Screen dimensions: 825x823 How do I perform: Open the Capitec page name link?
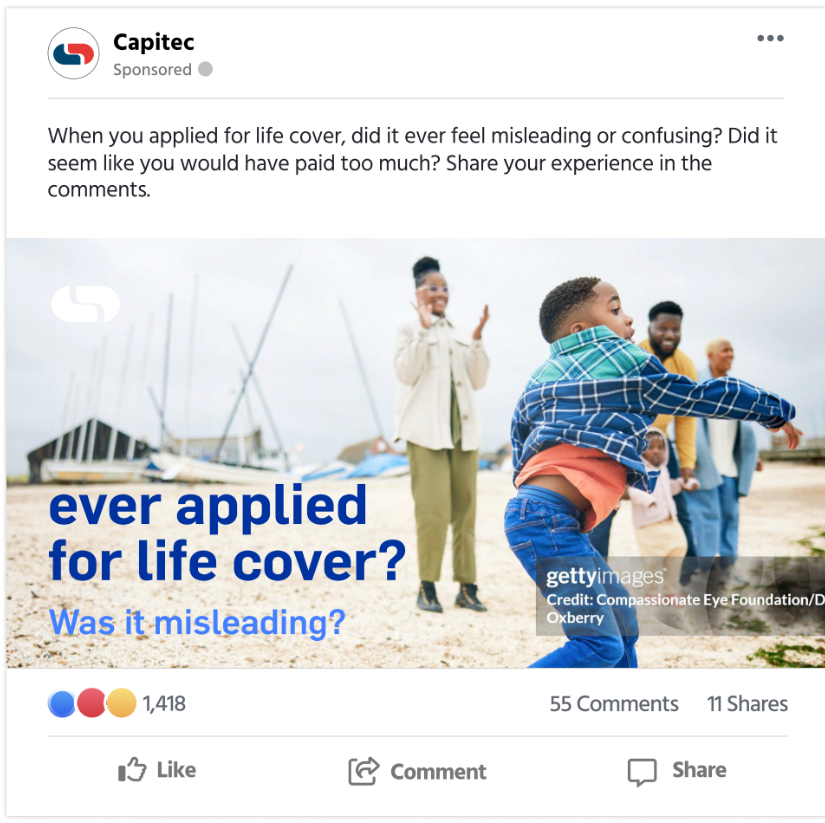click(154, 42)
